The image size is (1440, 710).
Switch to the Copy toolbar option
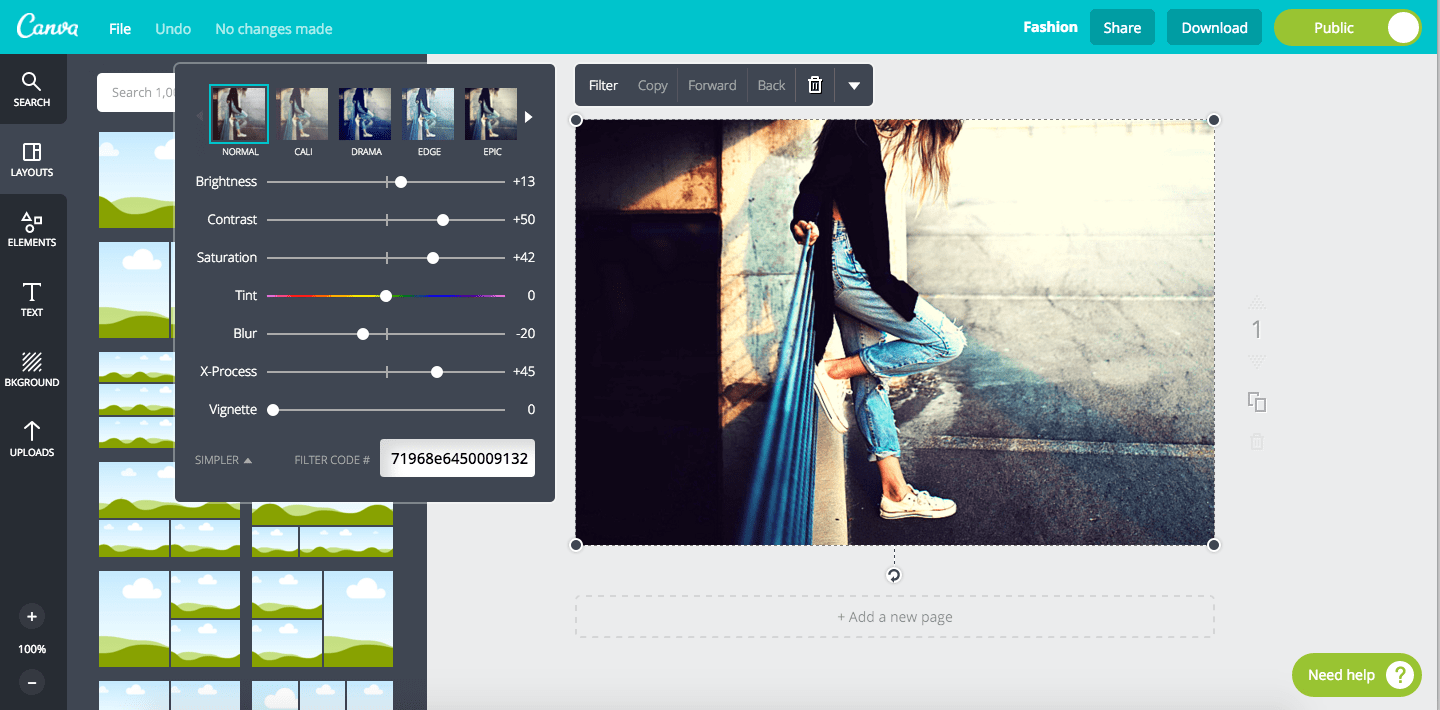click(x=652, y=85)
